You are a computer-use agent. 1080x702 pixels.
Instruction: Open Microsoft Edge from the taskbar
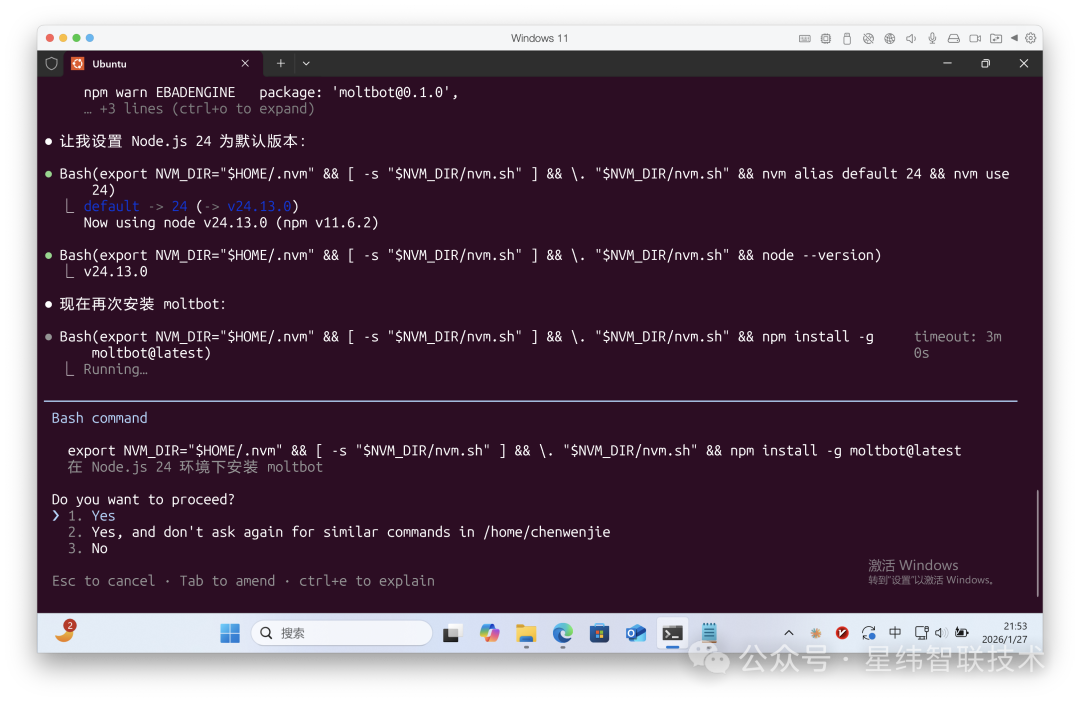point(563,633)
